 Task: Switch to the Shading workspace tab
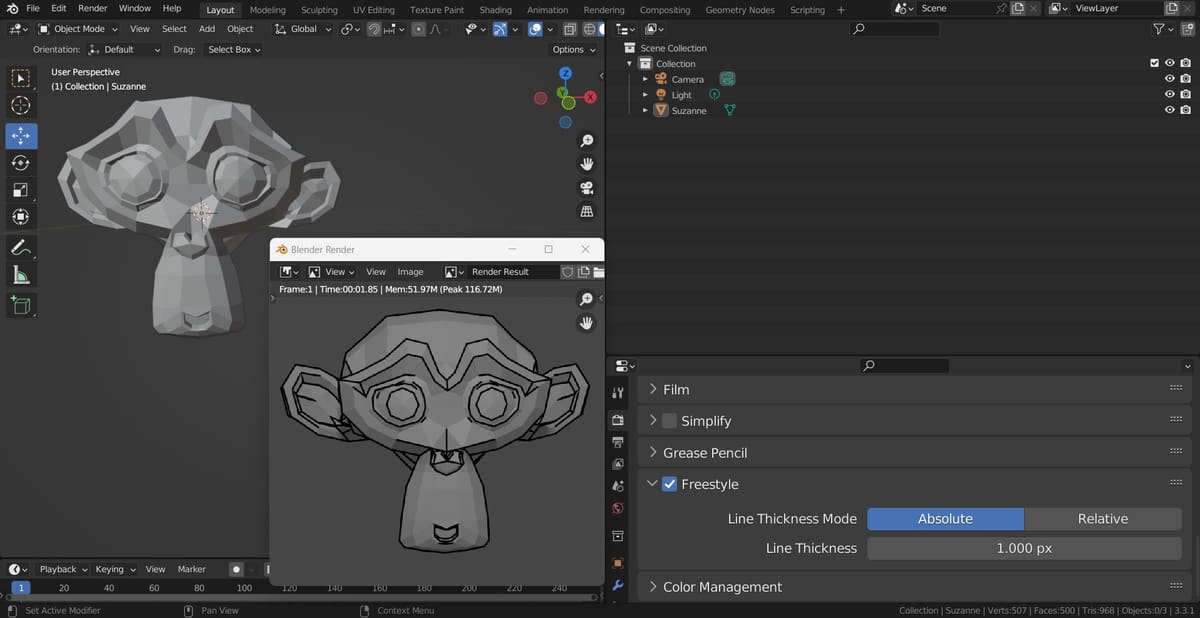[x=495, y=10]
